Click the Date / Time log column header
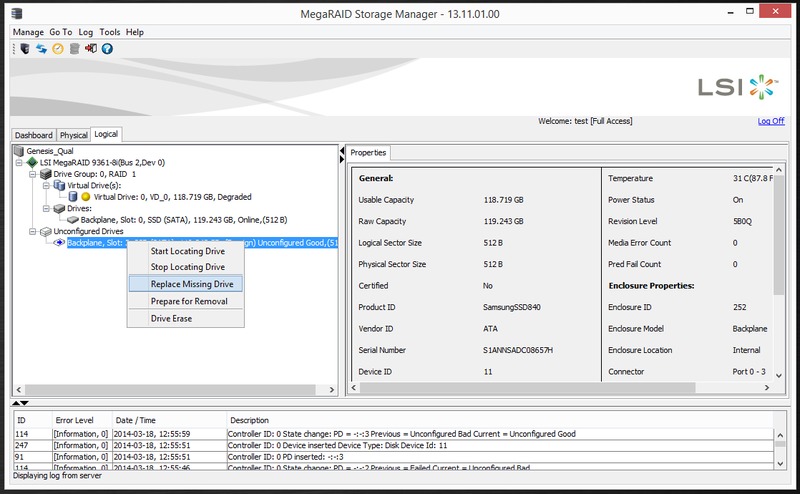Image resolution: width=800 pixels, height=494 pixels. (x=138, y=420)
